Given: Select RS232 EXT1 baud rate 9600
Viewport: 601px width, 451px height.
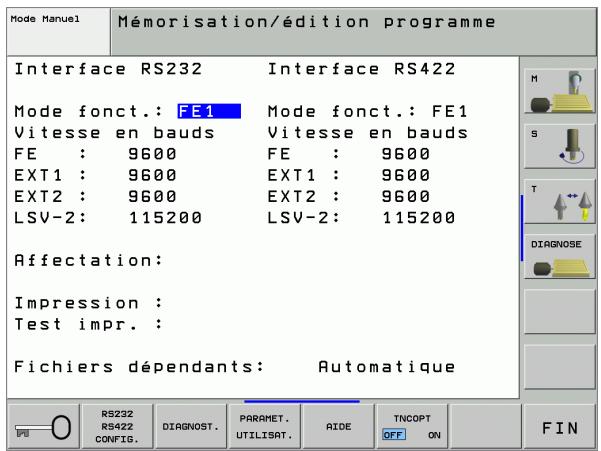Looking at the screenshot, I should click(152, 175).
